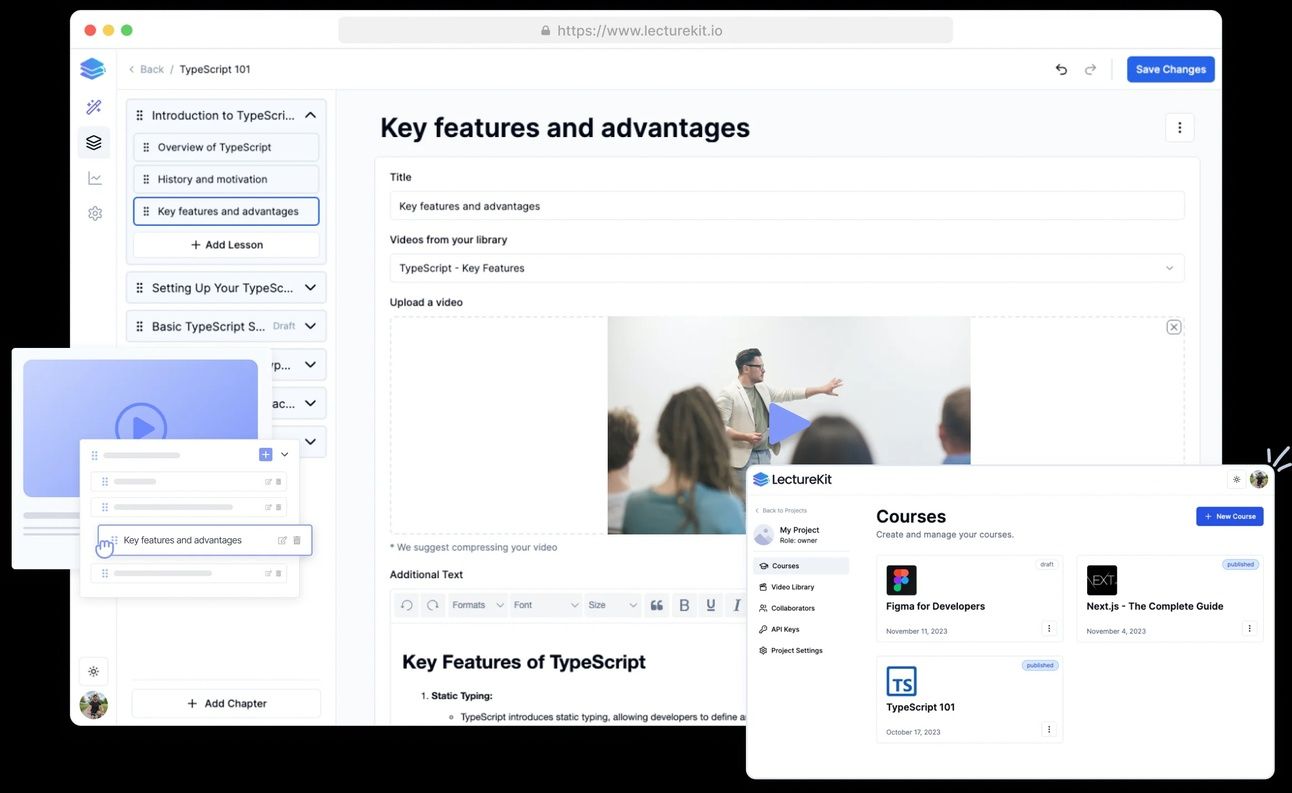This screenshot has height=793, width=1292.
Task: Toggle light/dark theme in the Courses window
Action: coord(1237,480)
